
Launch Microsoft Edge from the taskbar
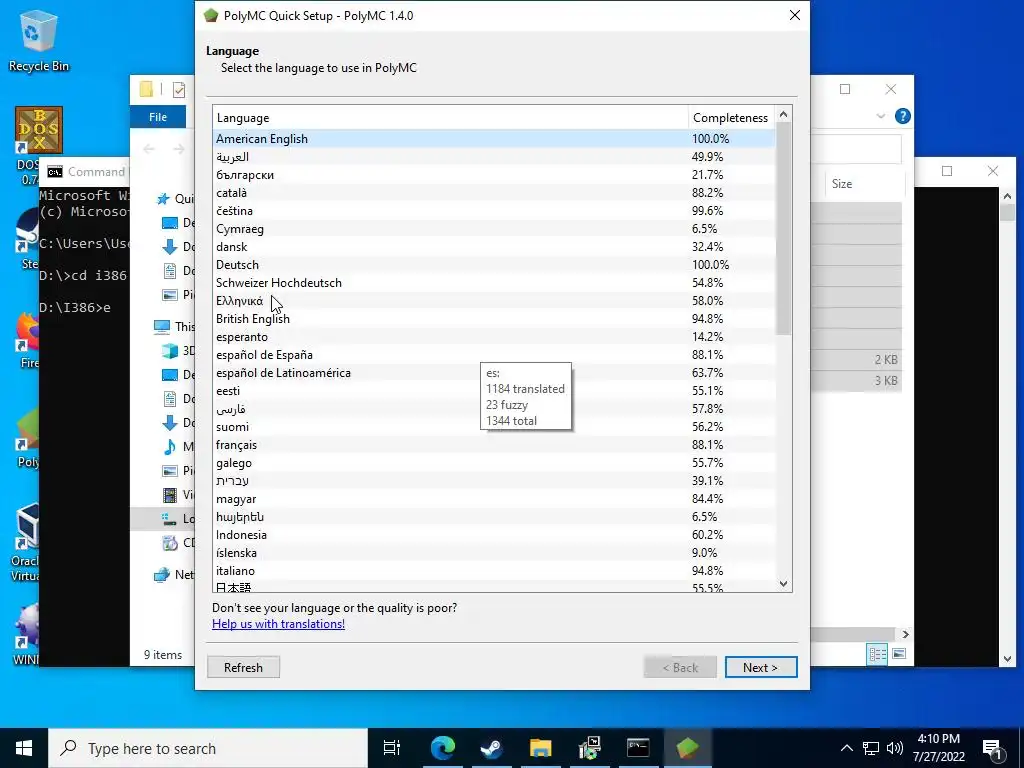tap(442, 748)
